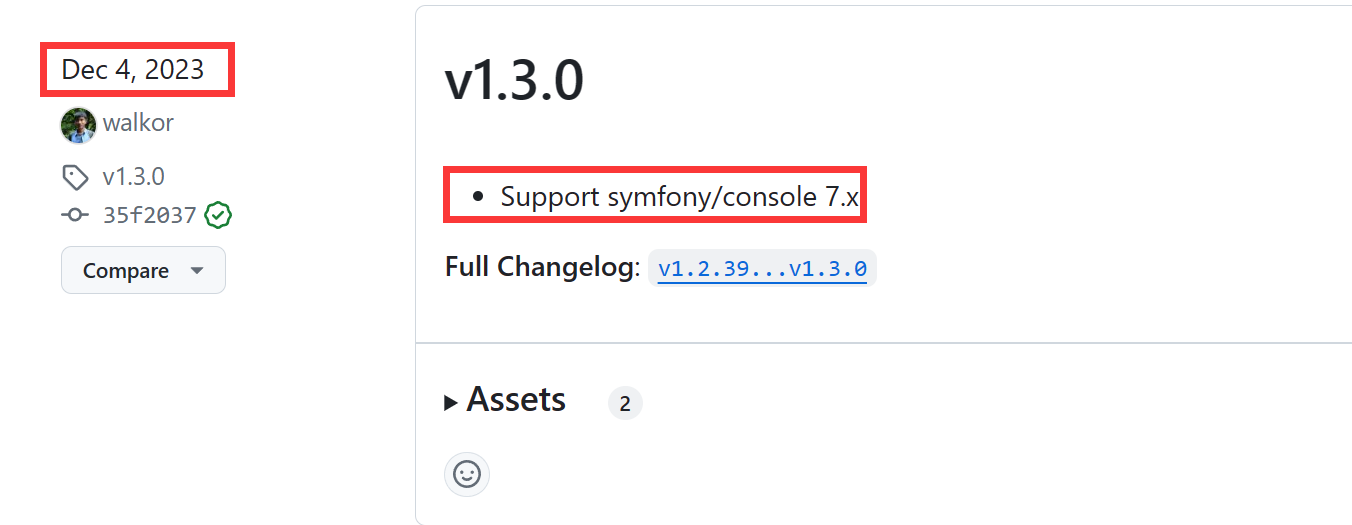Click the tag icon beside v1.3.0
This screenshot has width=1352, height=525.
coord(75,178)
